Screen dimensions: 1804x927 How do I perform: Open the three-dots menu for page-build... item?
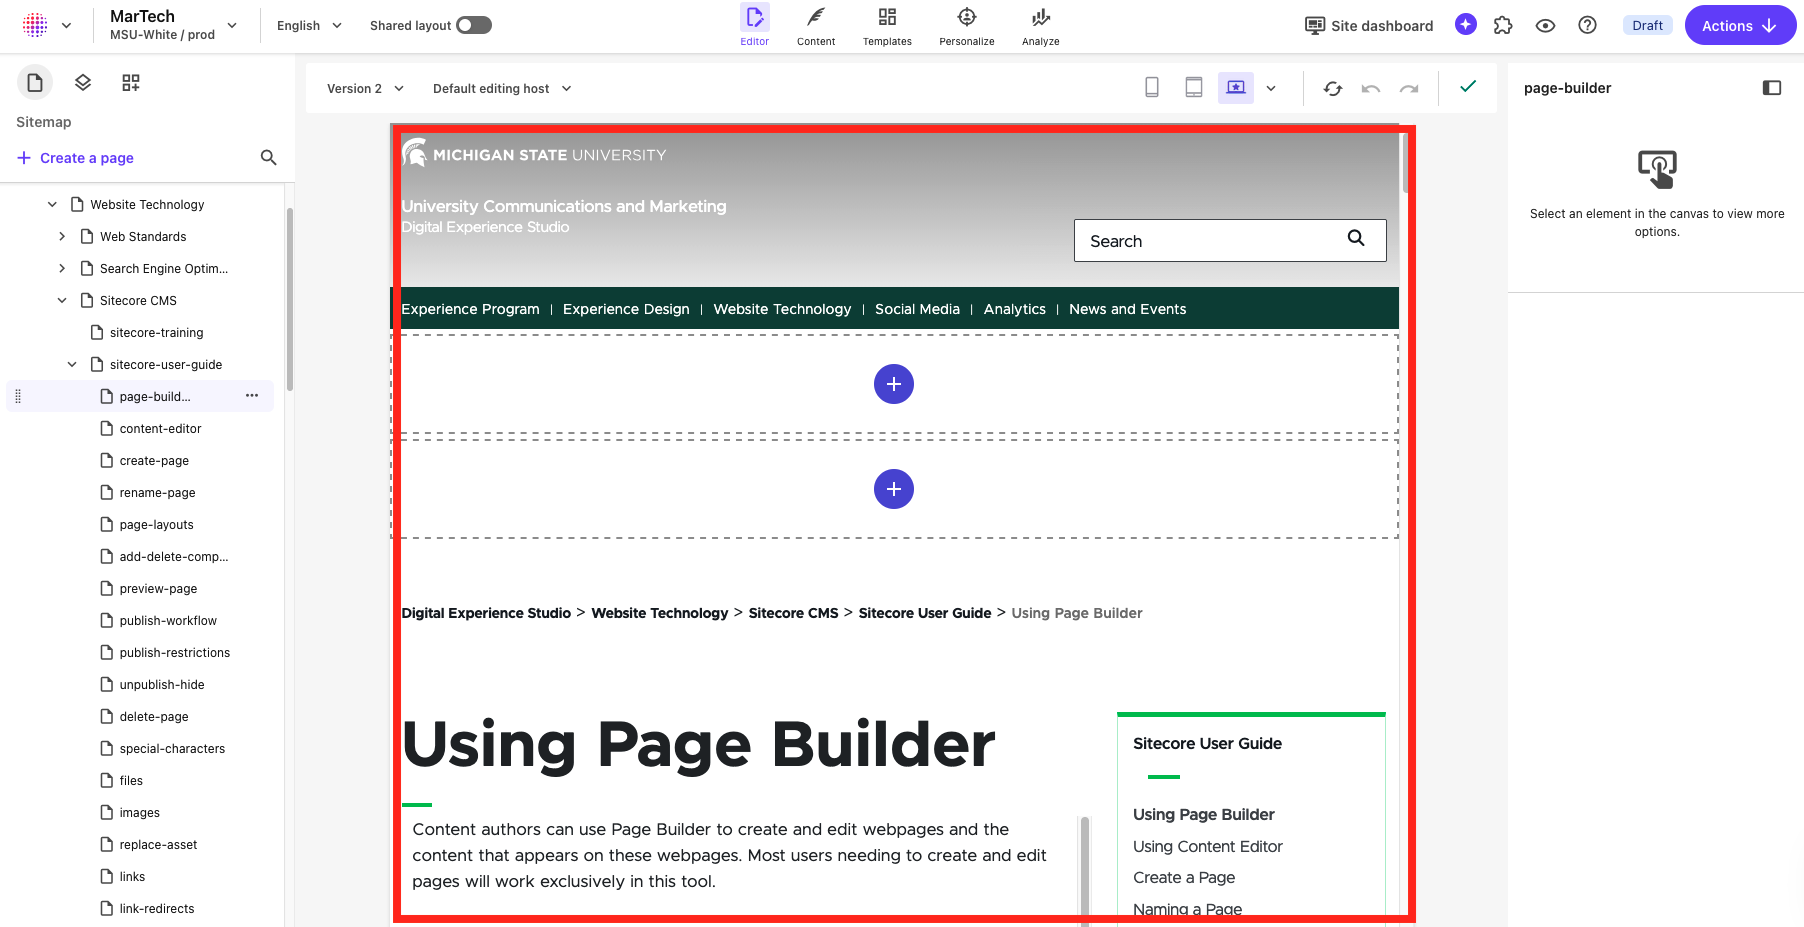(252, 396)
